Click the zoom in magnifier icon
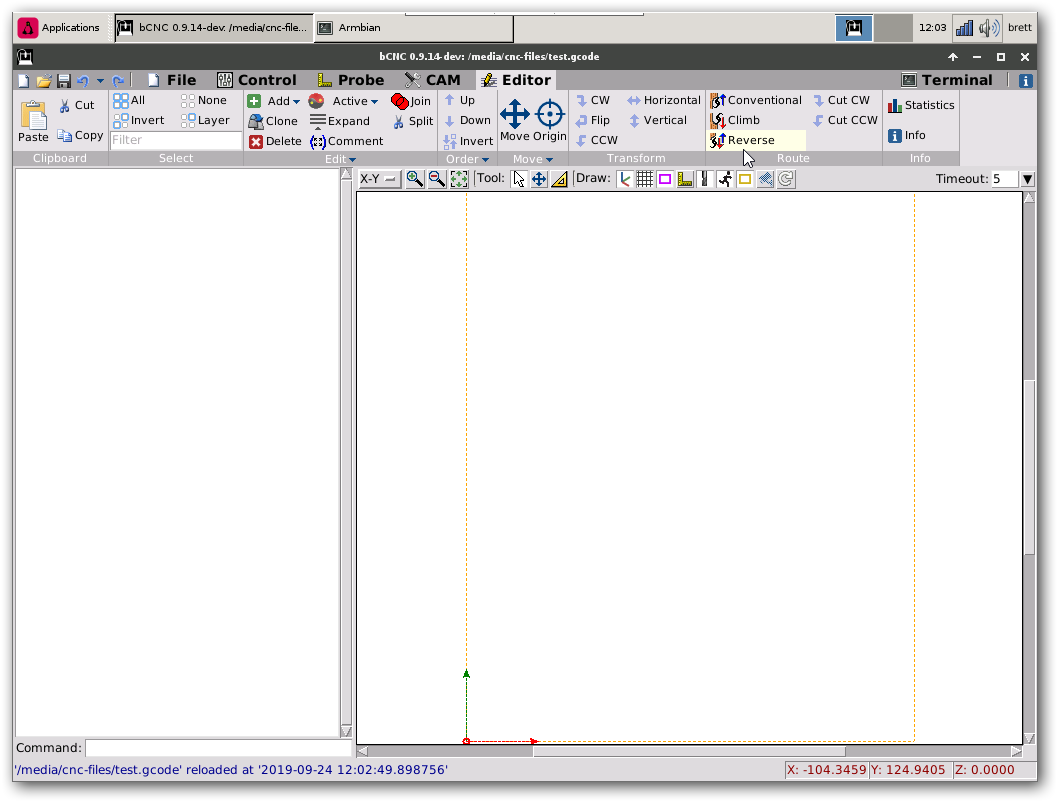Viewport: 1058px width, 802px height. (414, 179)
